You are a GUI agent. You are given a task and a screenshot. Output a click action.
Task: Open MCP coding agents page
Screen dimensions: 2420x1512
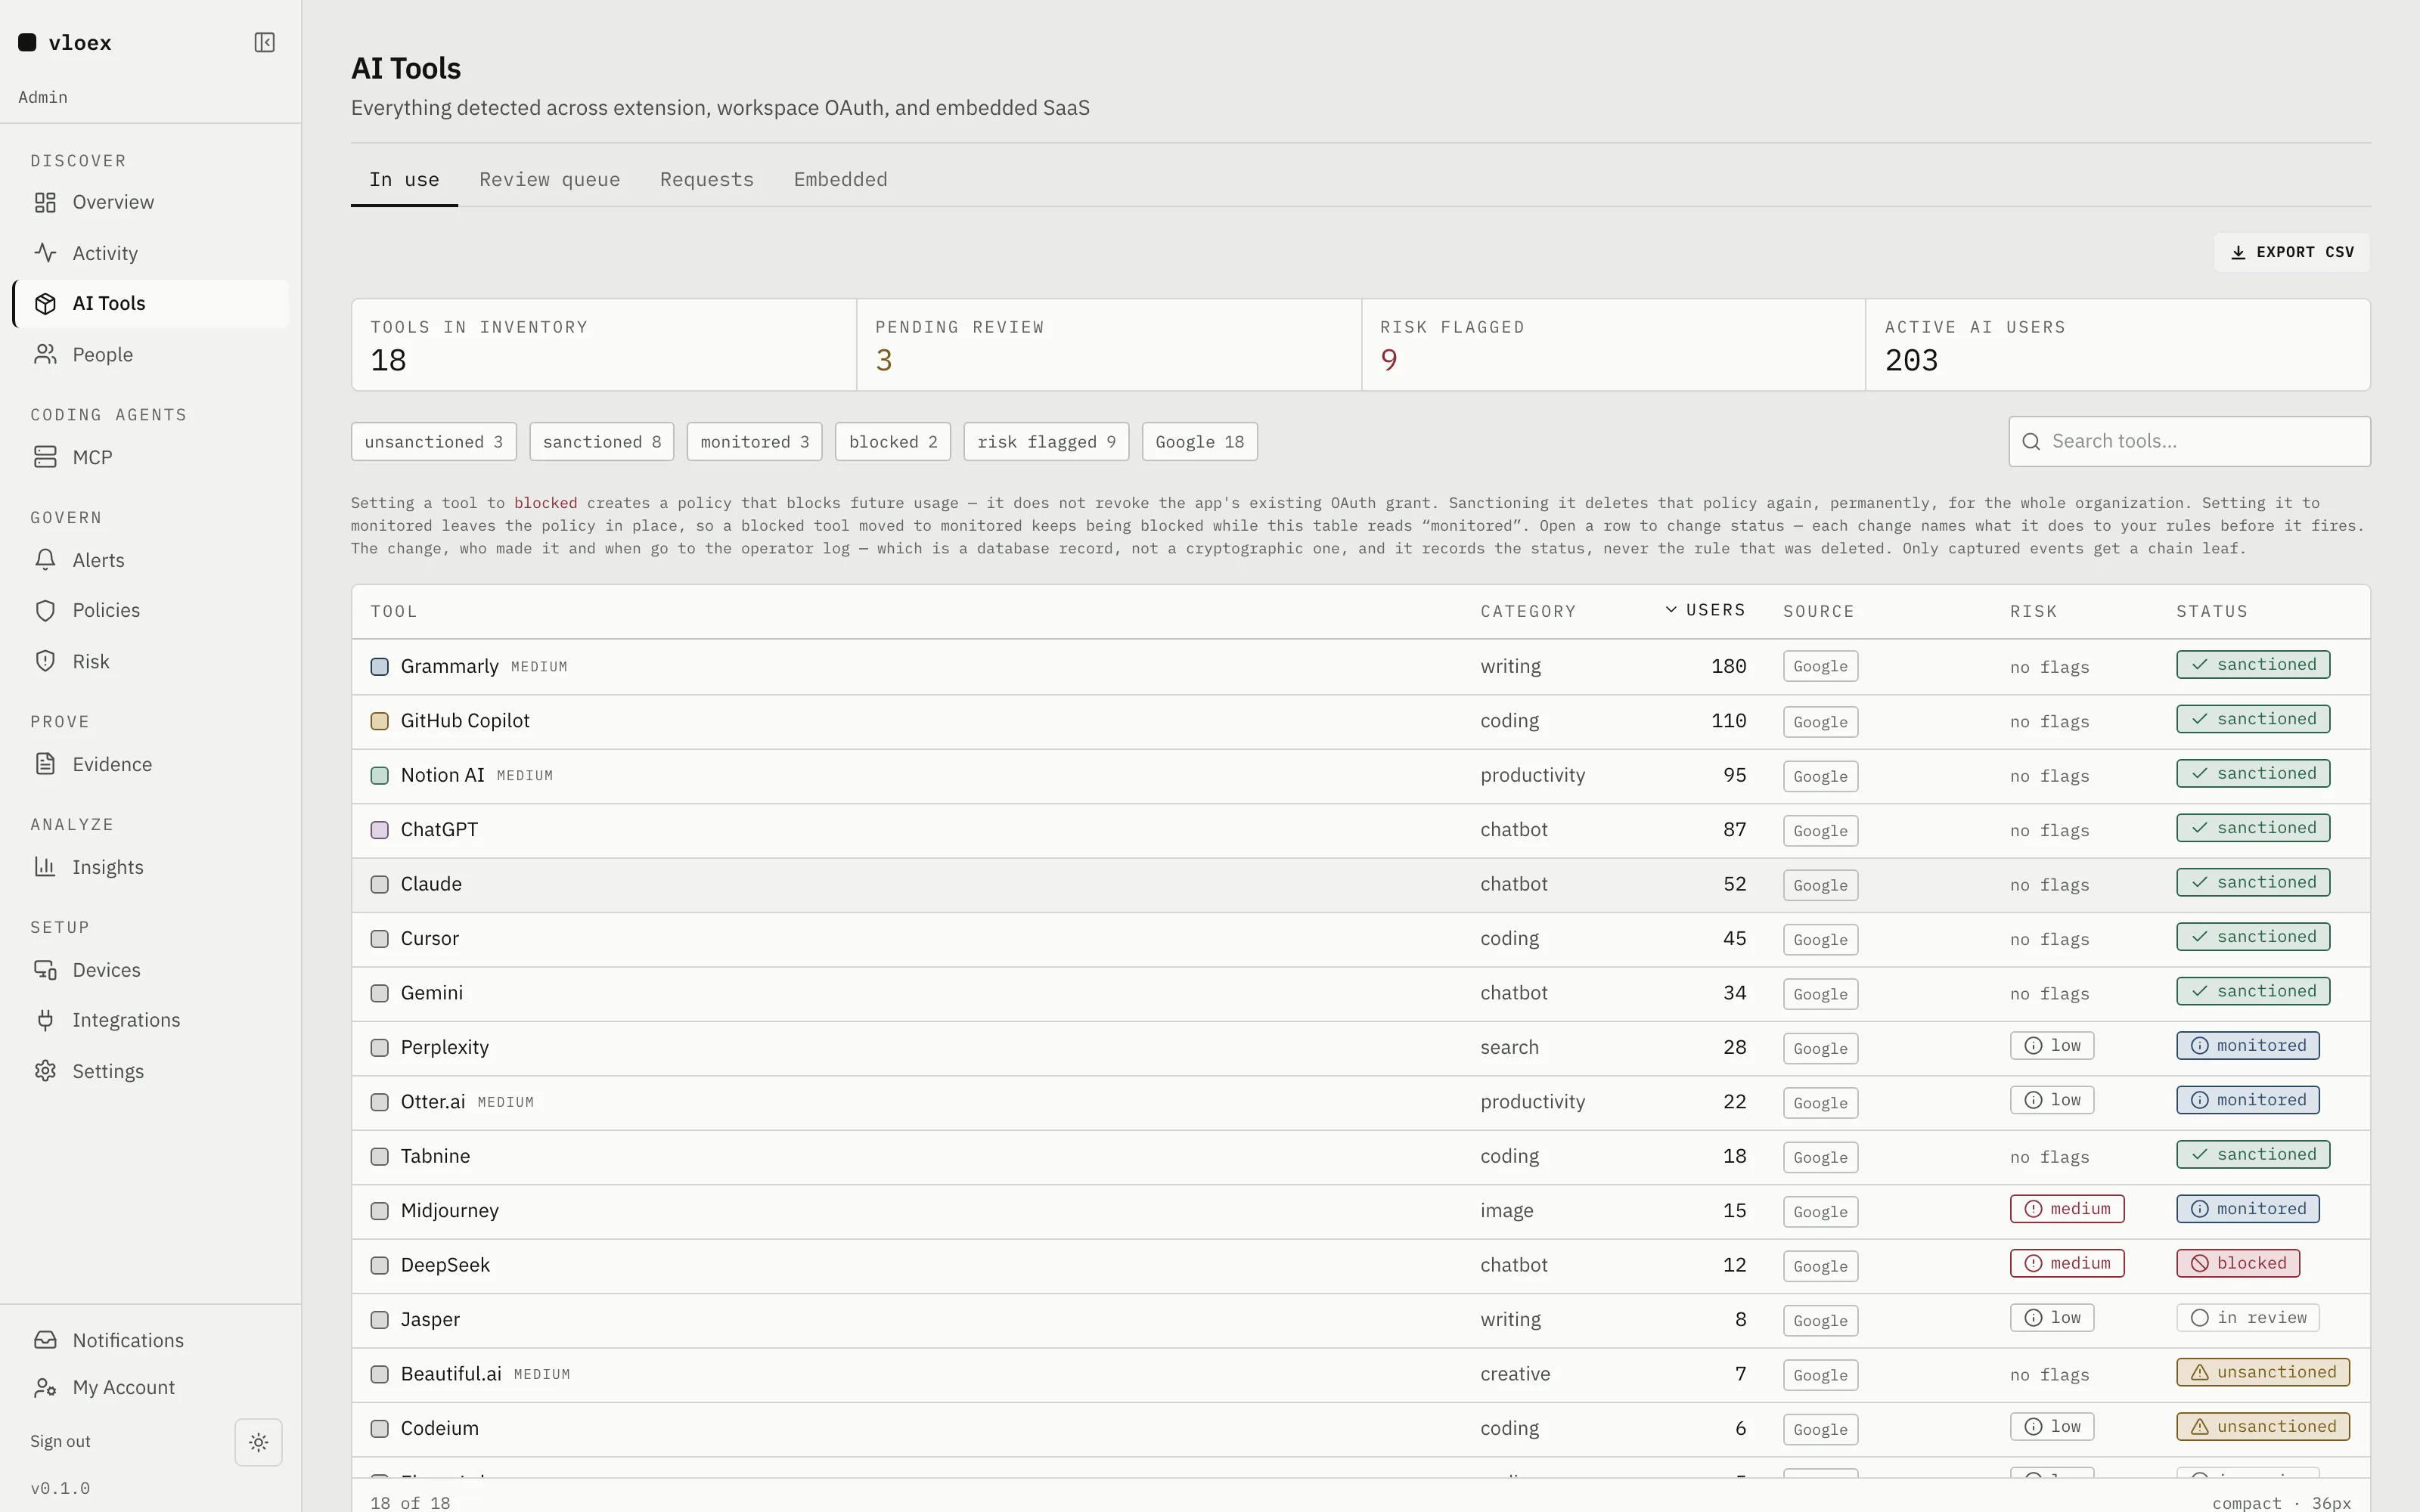pos(151,457)
